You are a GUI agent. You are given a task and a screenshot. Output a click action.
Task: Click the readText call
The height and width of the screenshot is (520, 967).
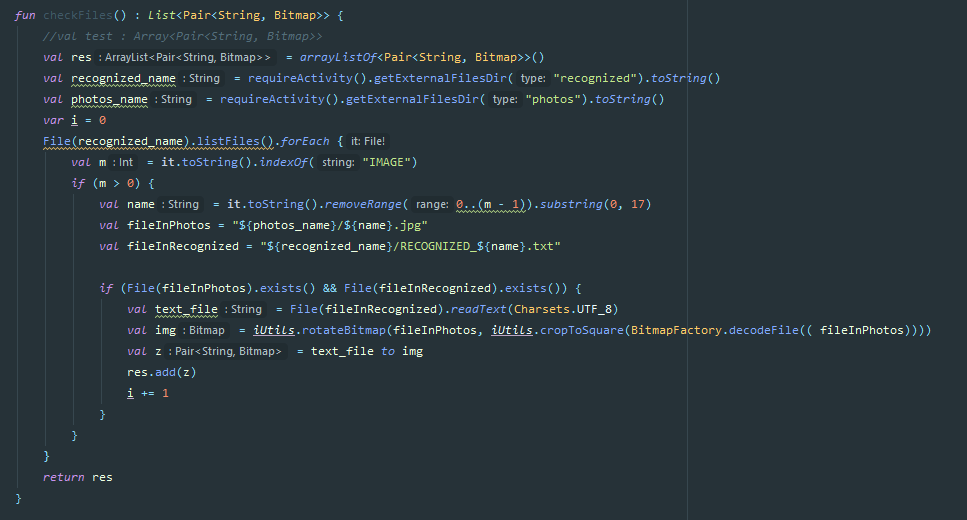(x=478, y=309)
